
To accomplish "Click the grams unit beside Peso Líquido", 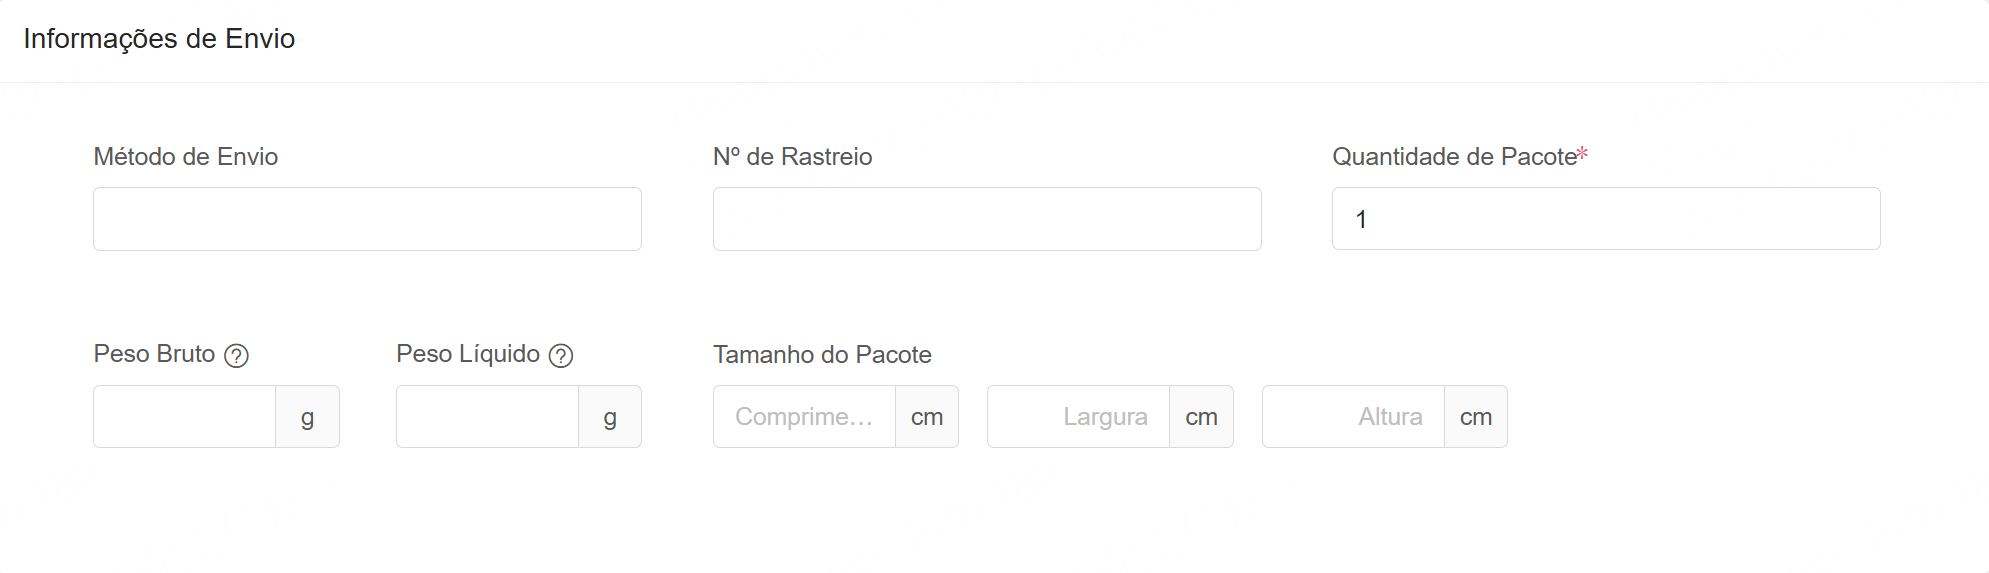I will (x=610, y=417).
